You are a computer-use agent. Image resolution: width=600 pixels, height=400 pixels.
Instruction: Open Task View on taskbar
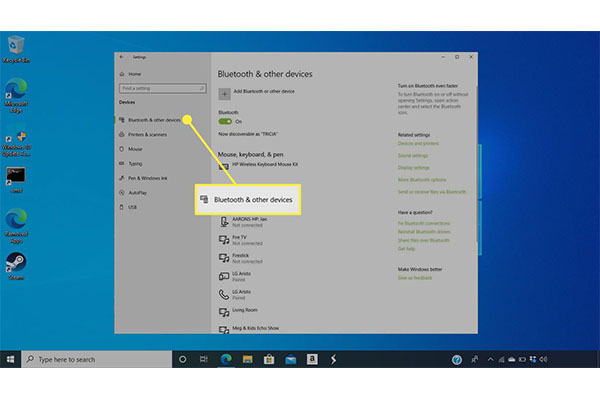tap(204, 359)
